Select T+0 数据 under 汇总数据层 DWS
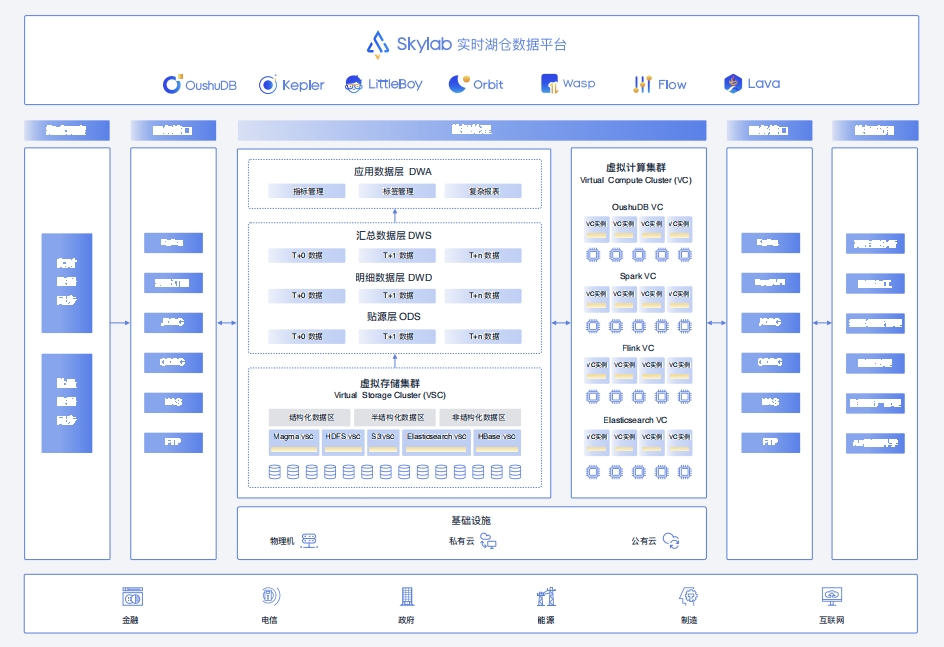The width and height of the screenshot is (944, 647). pyautogui.click(x=307, y=256)
